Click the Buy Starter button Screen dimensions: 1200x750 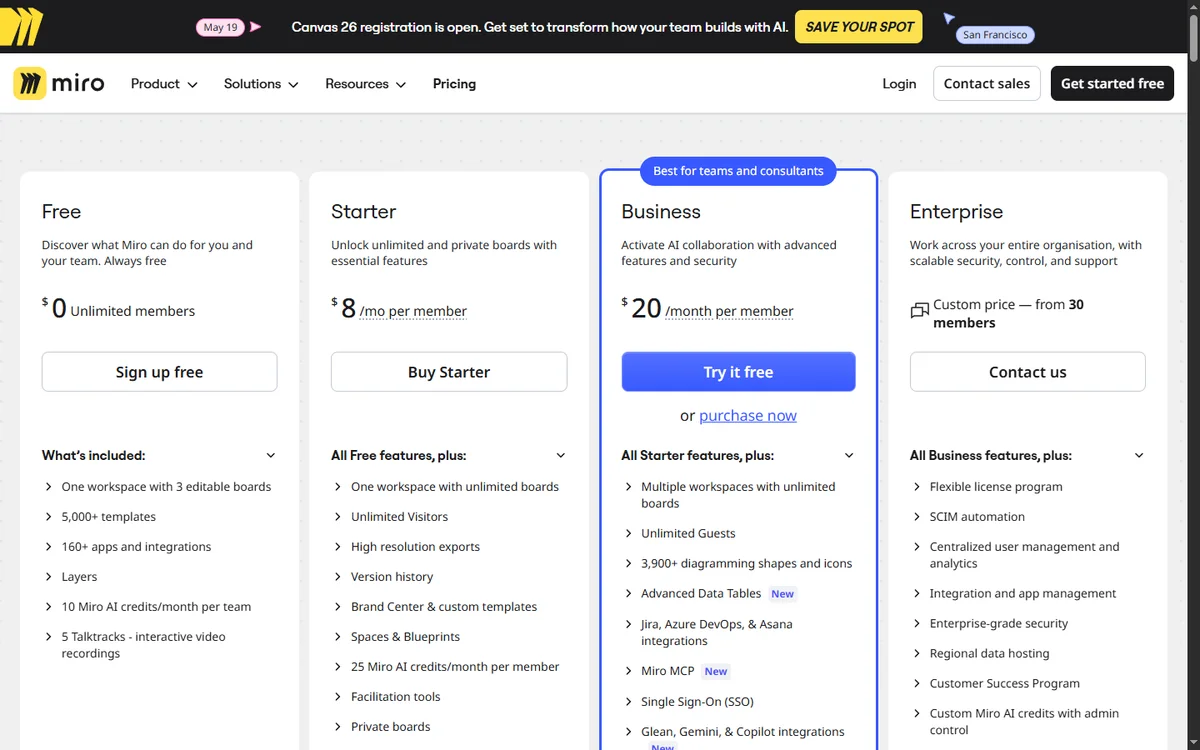pyautogui.click(x=449, y=372)
